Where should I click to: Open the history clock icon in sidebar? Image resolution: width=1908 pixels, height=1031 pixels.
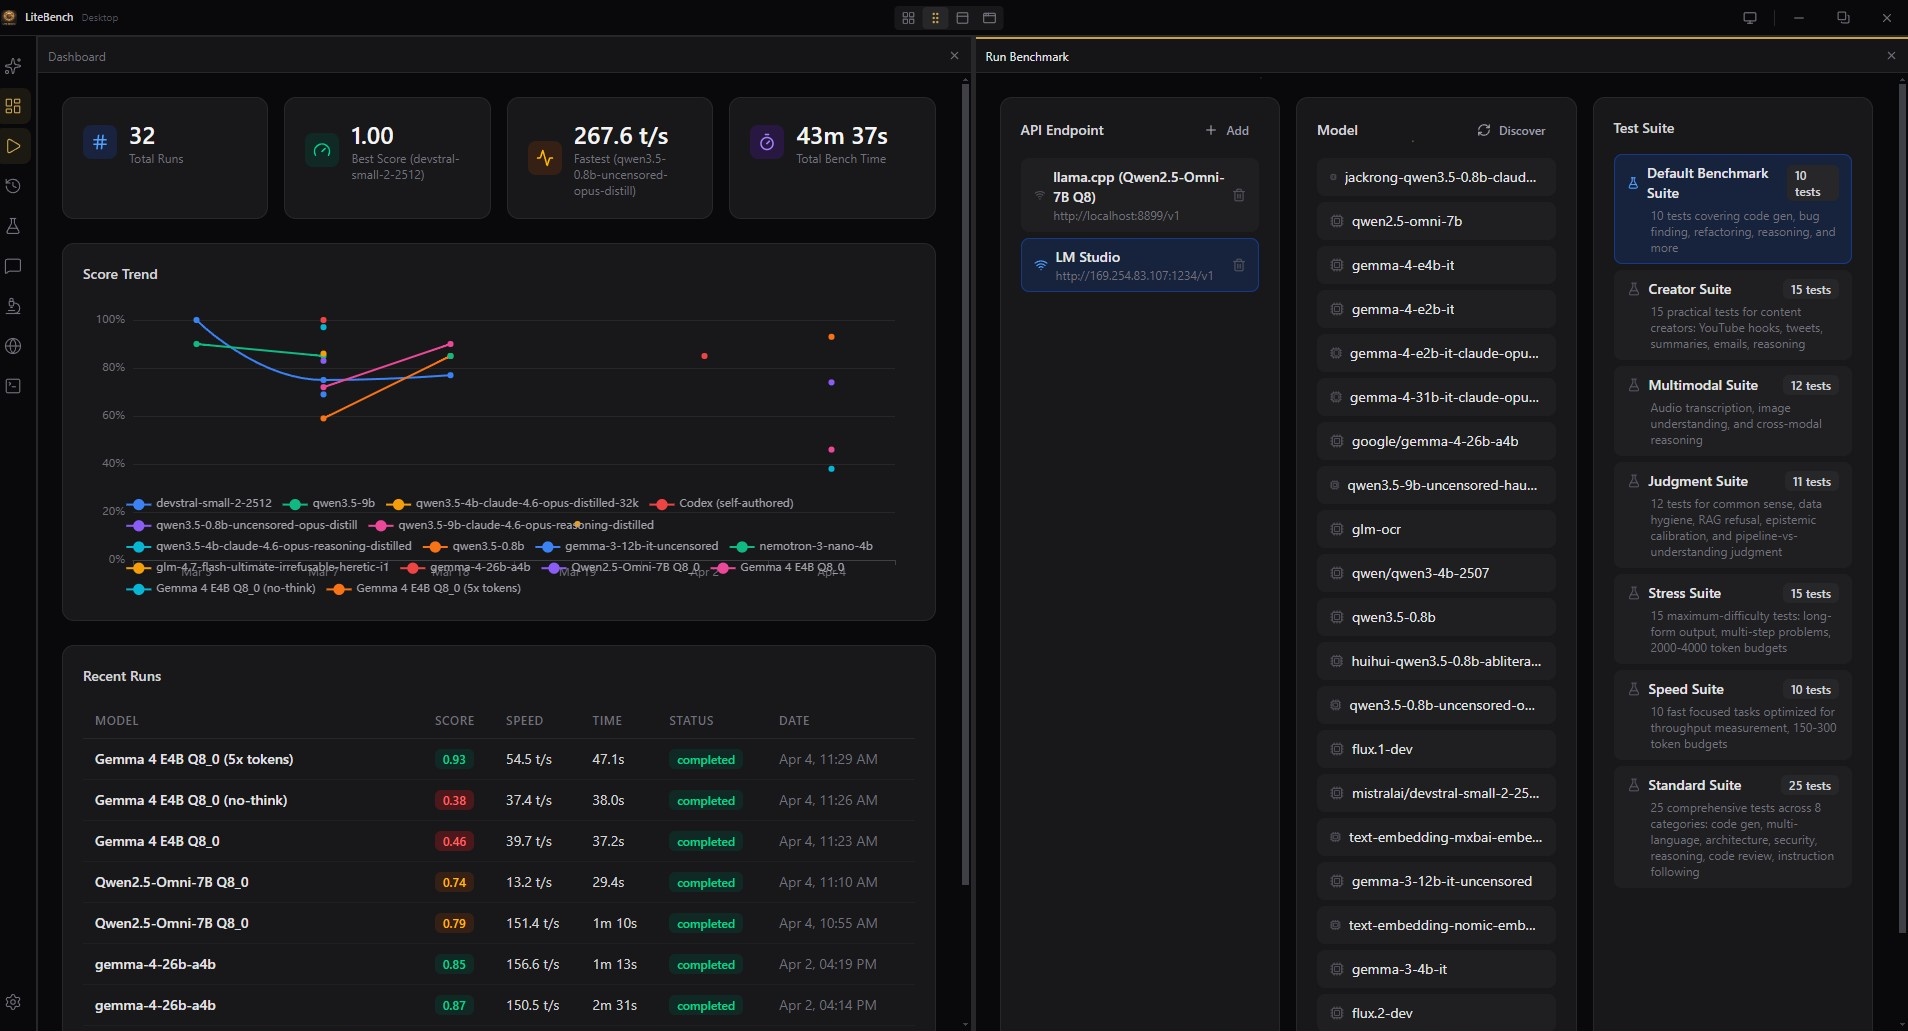[x=13, y=186]
